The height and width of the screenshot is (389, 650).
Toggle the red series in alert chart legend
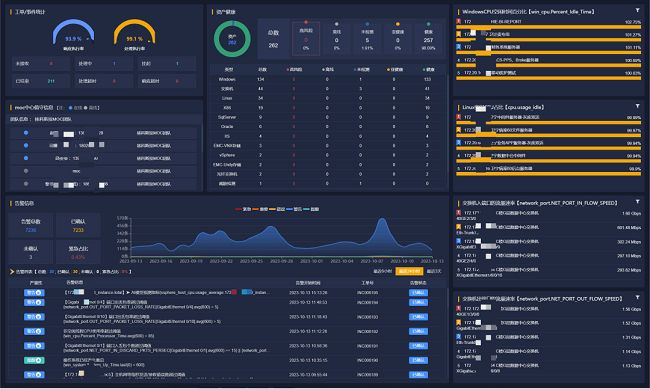(x=243, y=209)
